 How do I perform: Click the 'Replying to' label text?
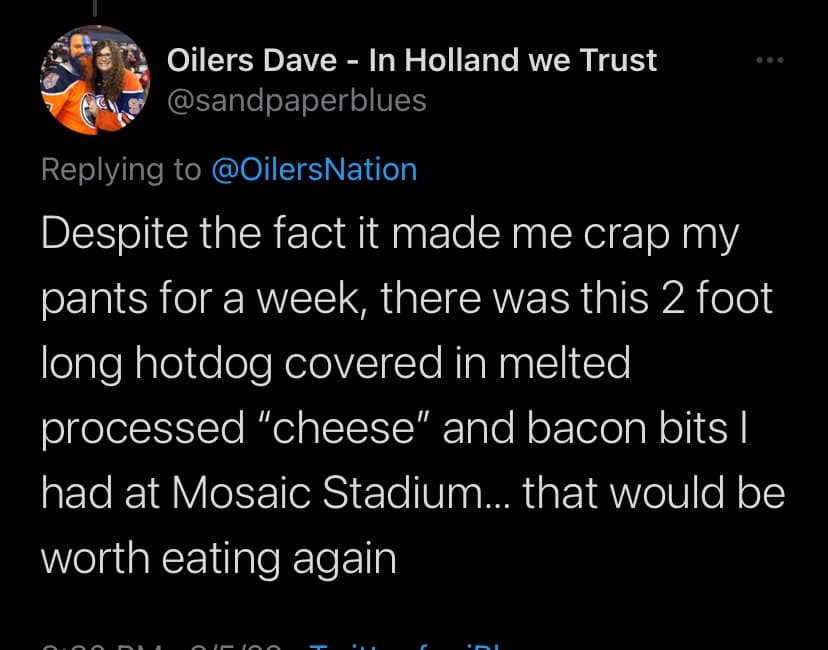point(121,169)
